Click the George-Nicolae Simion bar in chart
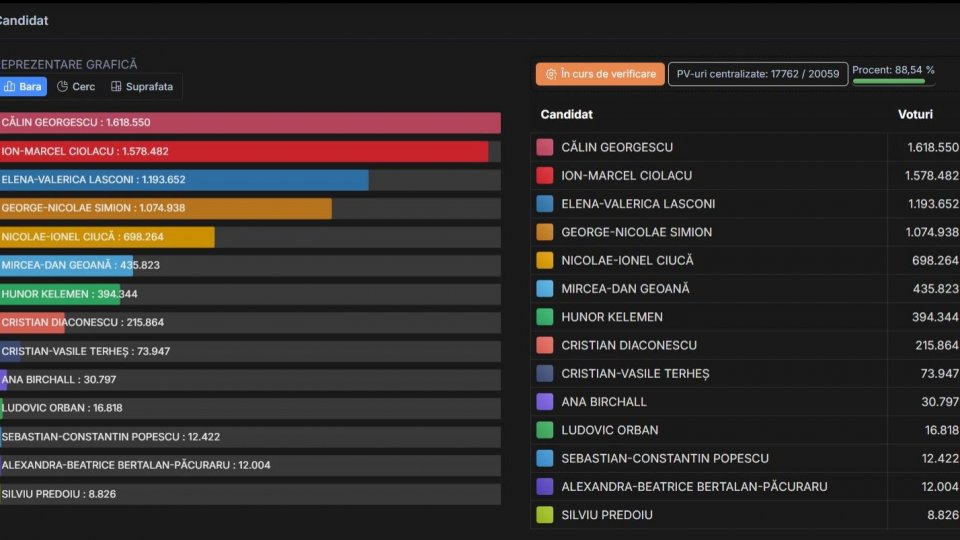Image resolution: width=960 pixels, height=540 pixels. [165, 208]
